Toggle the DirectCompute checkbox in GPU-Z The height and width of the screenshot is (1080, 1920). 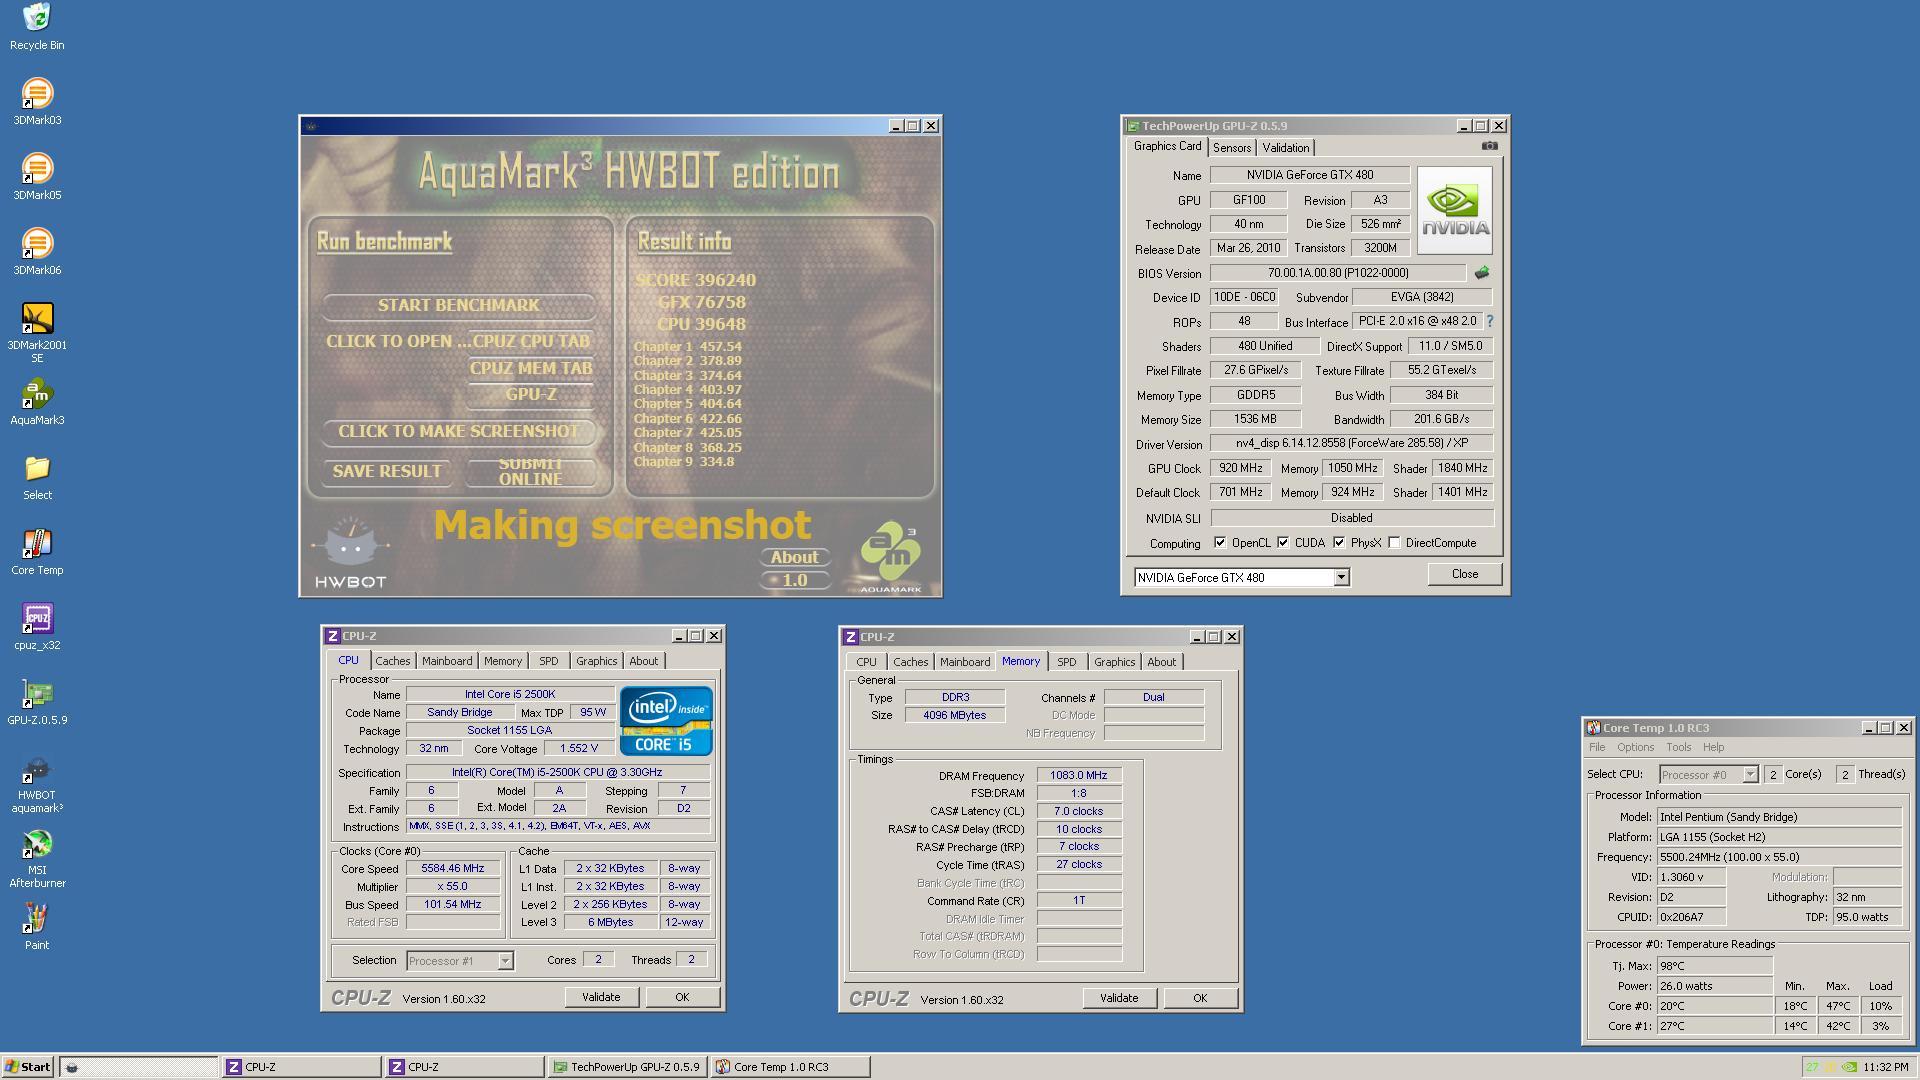(1394, 543)
